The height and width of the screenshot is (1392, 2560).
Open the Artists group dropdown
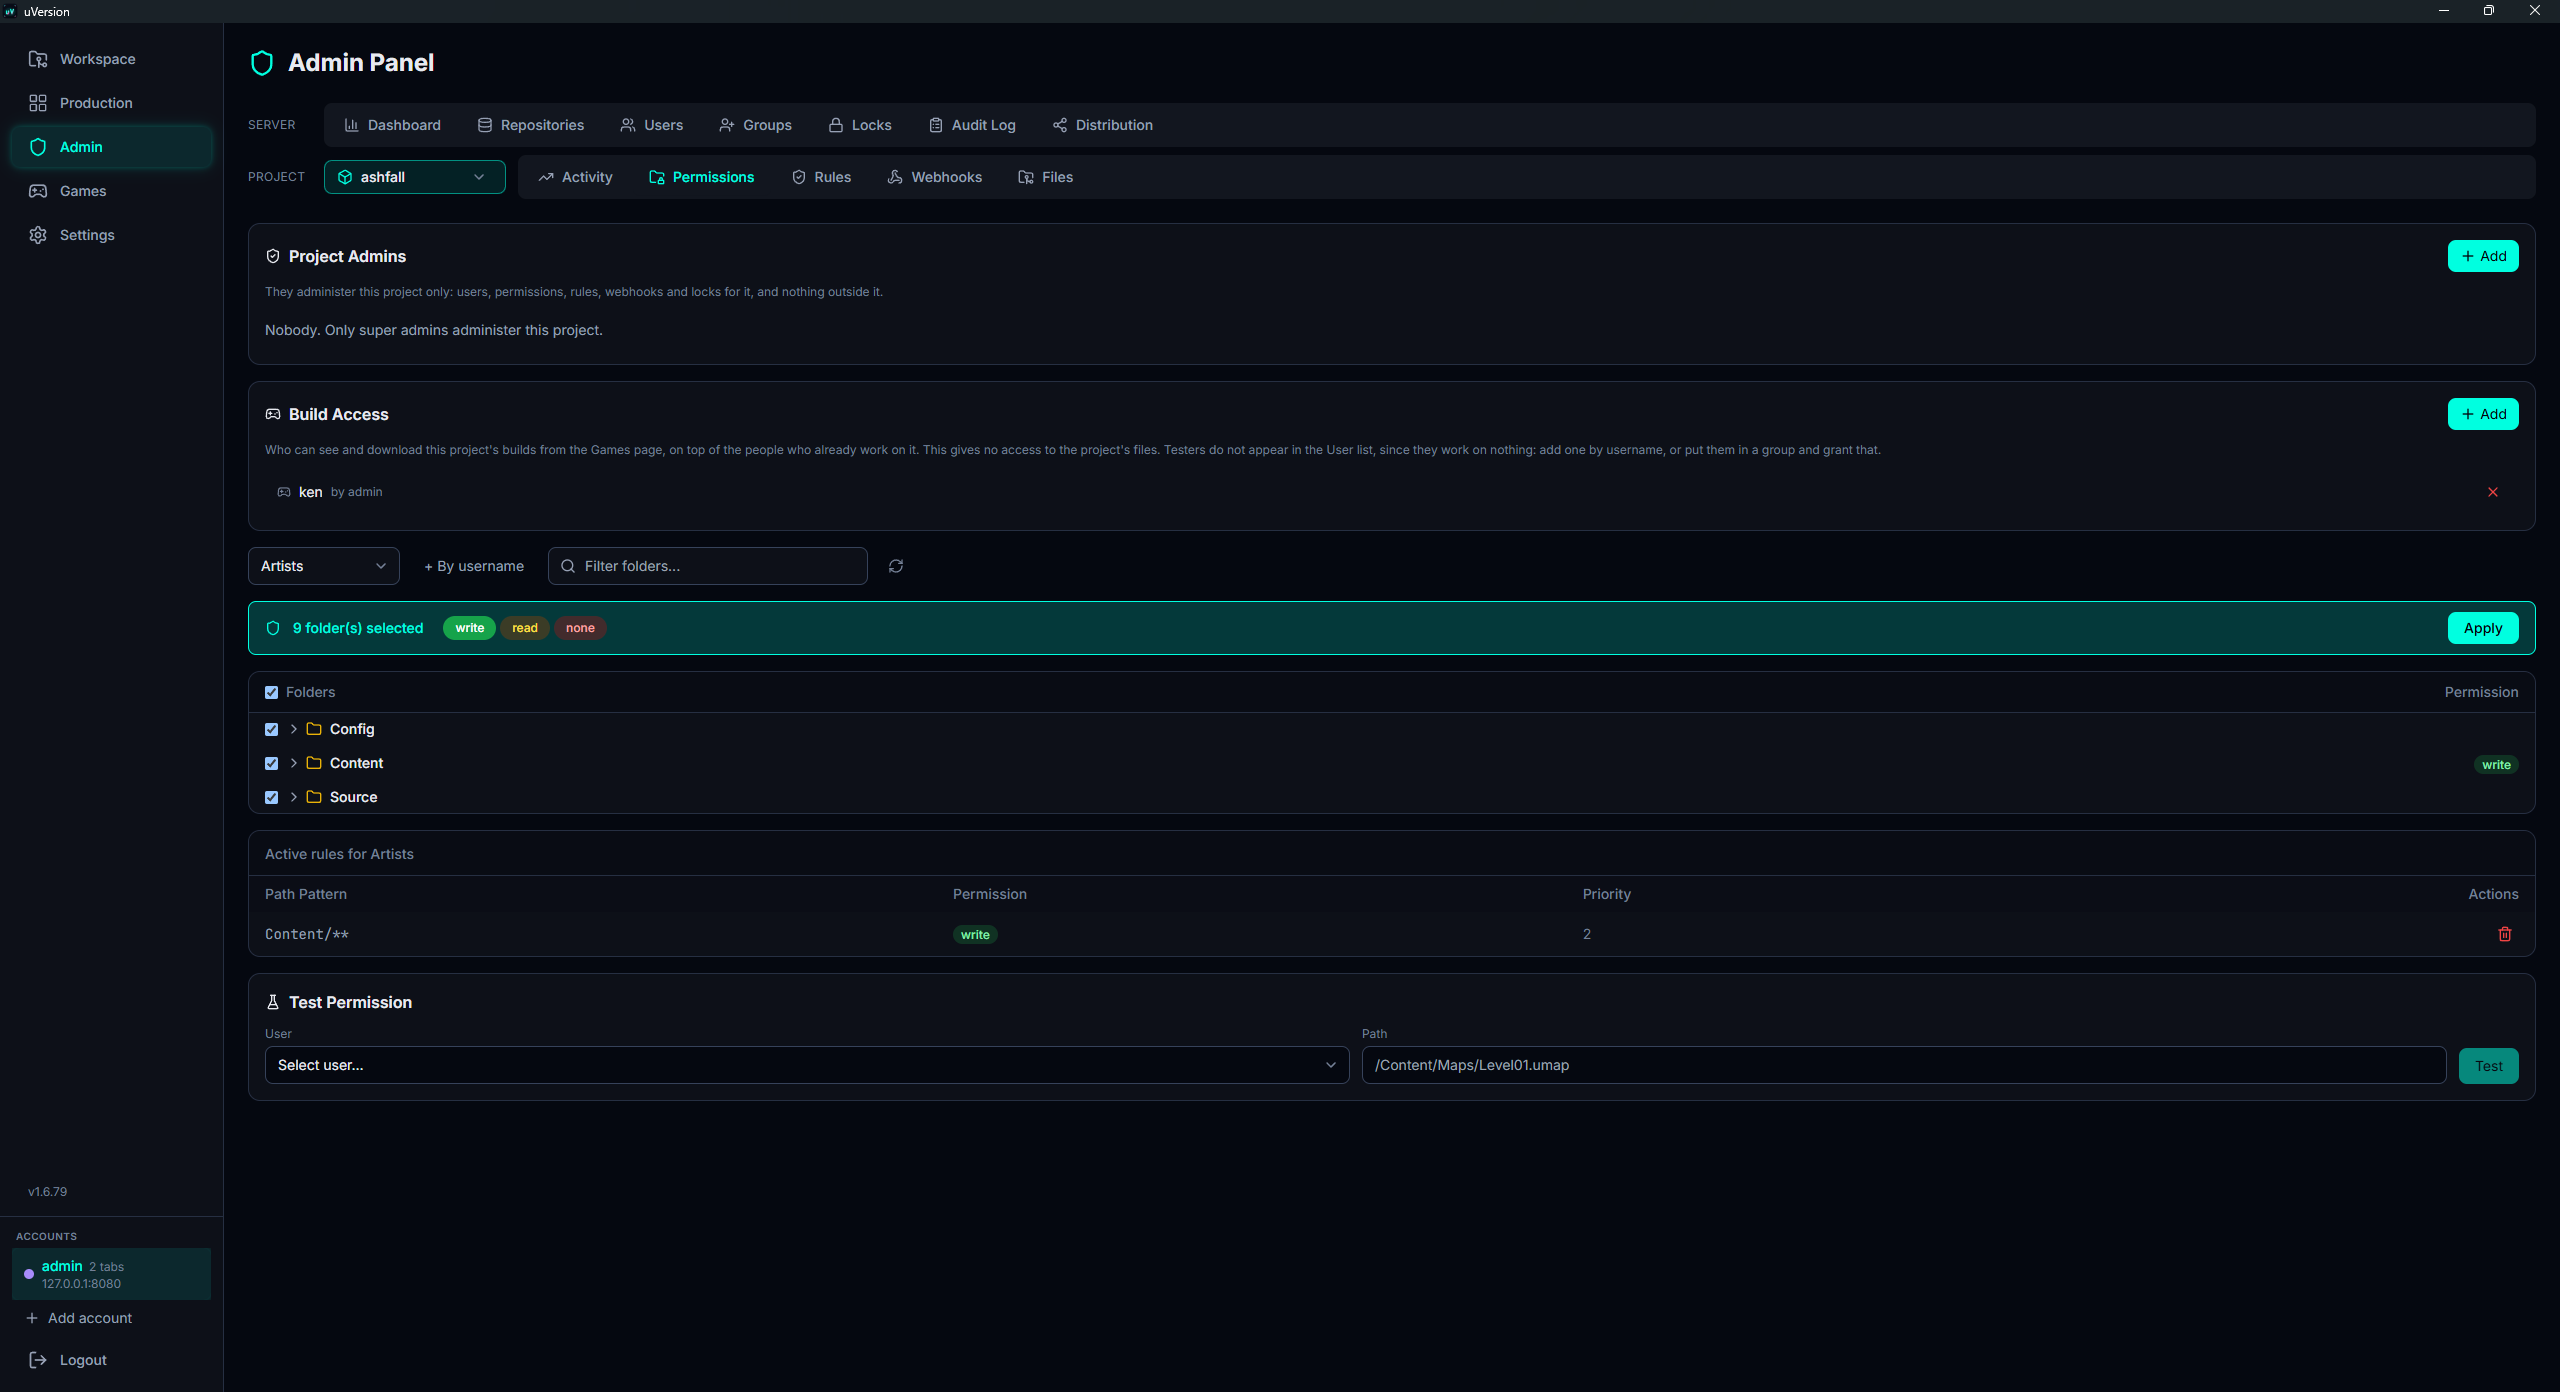pos(324,566)
